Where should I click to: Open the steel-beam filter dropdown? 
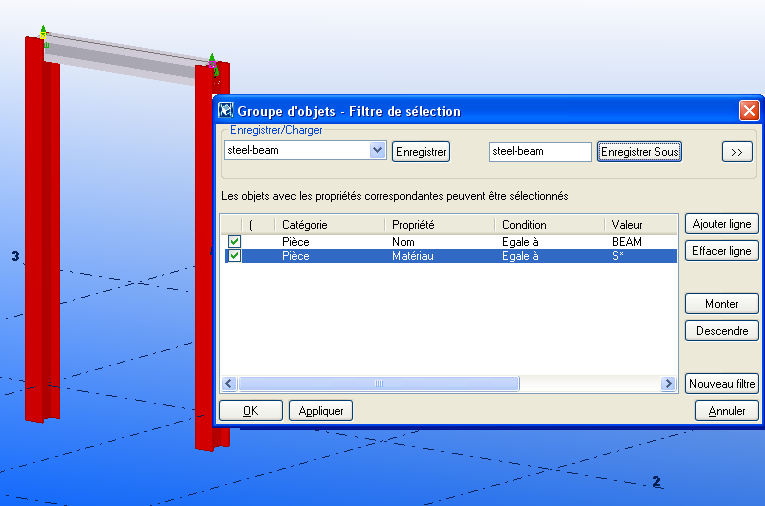click(x=377, y=150)
